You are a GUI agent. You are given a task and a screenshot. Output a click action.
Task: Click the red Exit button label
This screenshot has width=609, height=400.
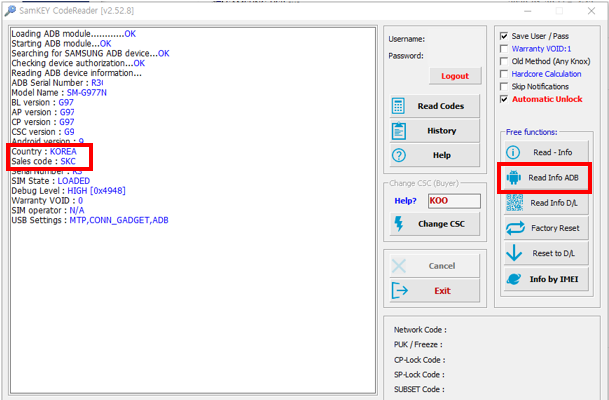tap(442, 291)
